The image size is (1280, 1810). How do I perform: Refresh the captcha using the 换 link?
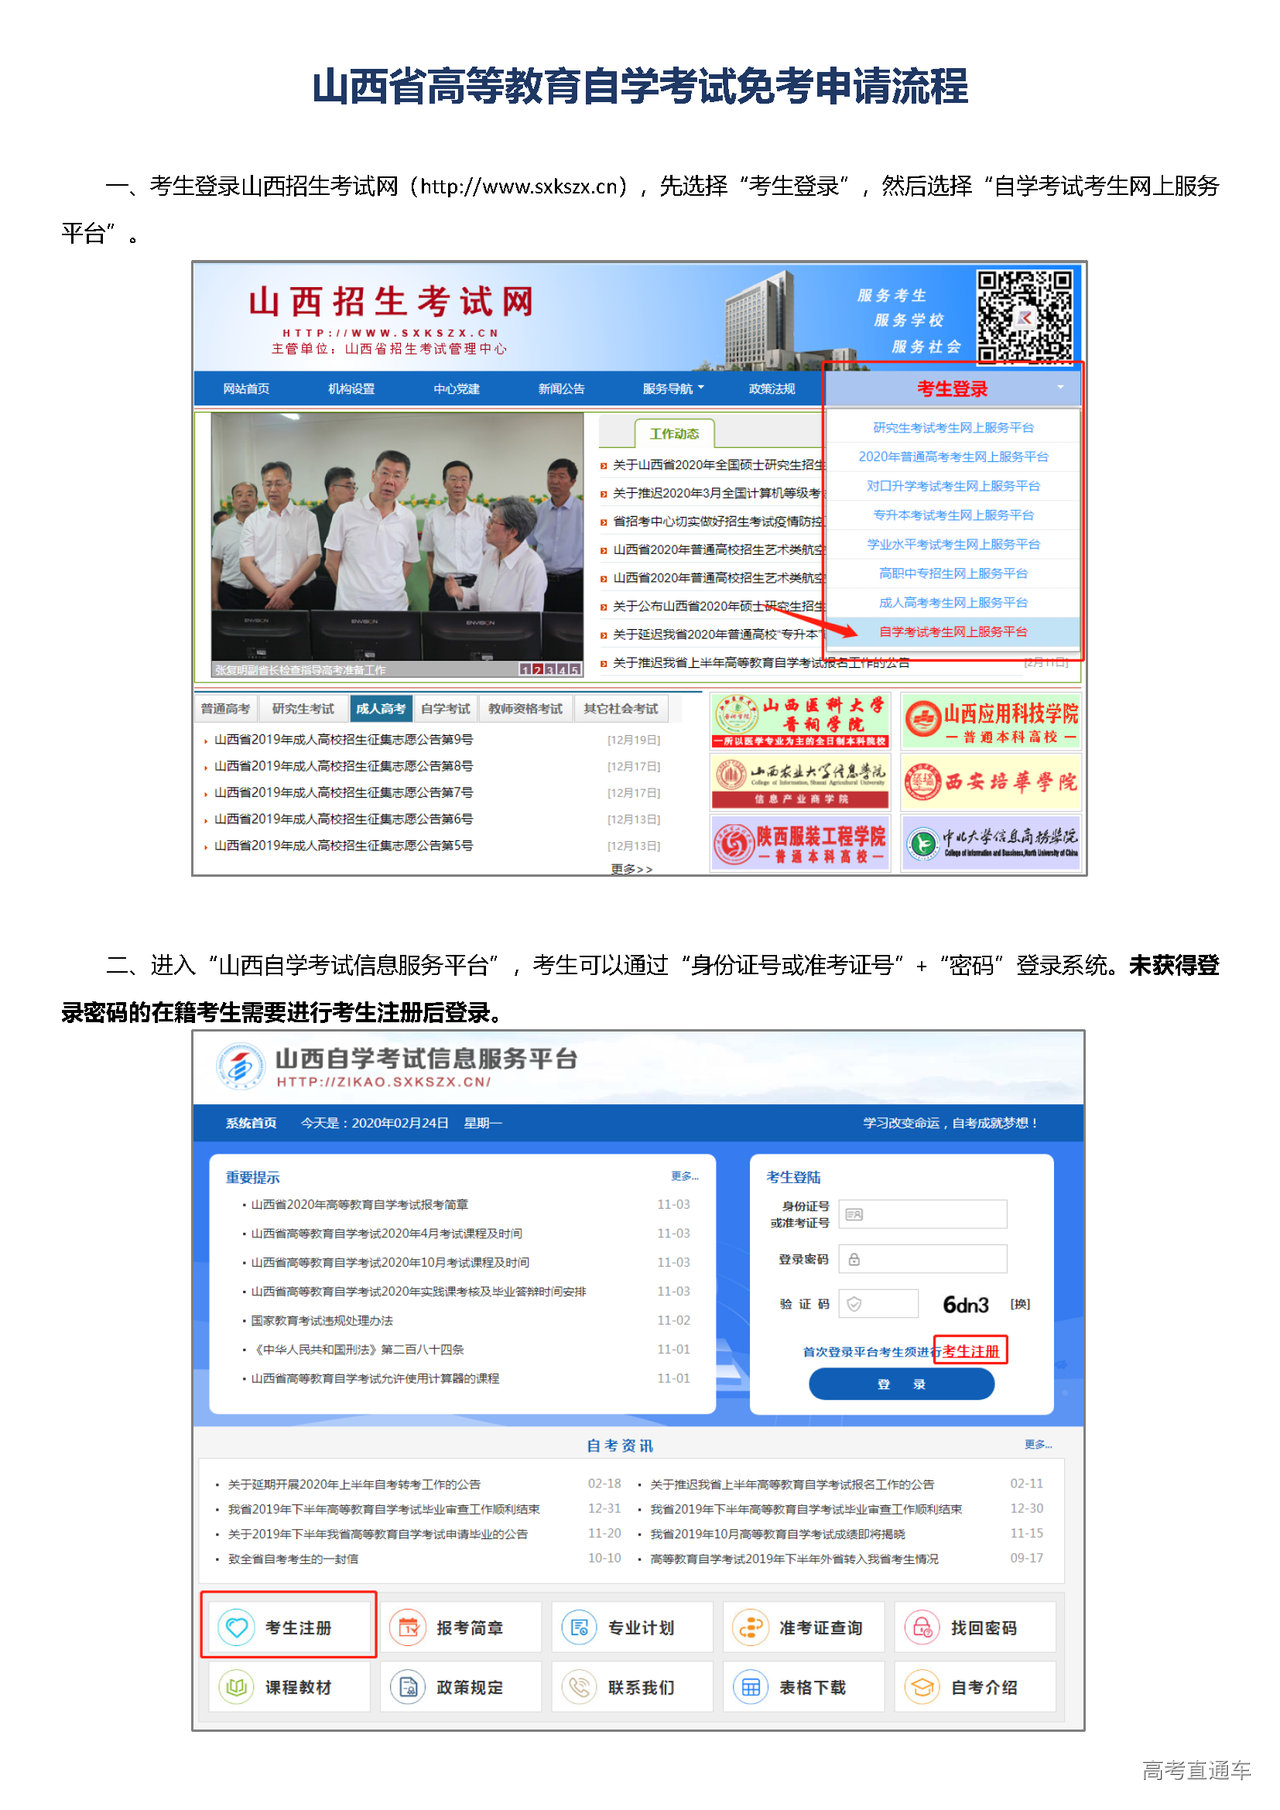pos(1020,1304)
